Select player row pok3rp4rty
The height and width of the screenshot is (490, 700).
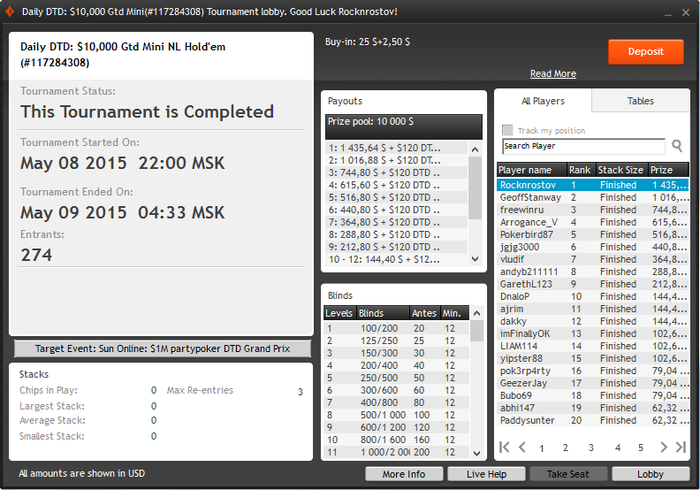[592, 371]
